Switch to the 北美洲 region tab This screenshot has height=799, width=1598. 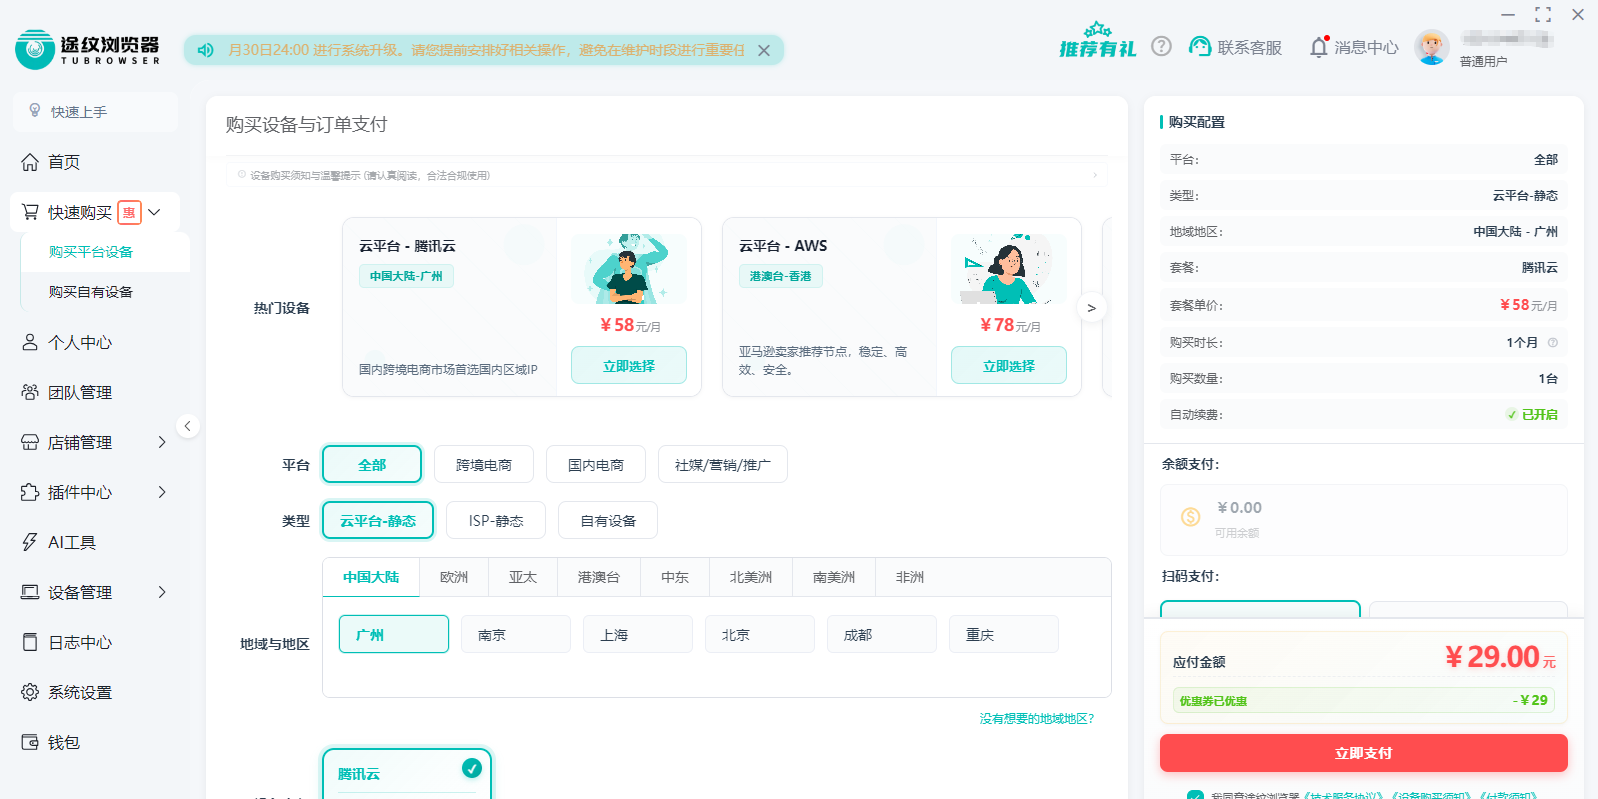click(x=750, y=577)
